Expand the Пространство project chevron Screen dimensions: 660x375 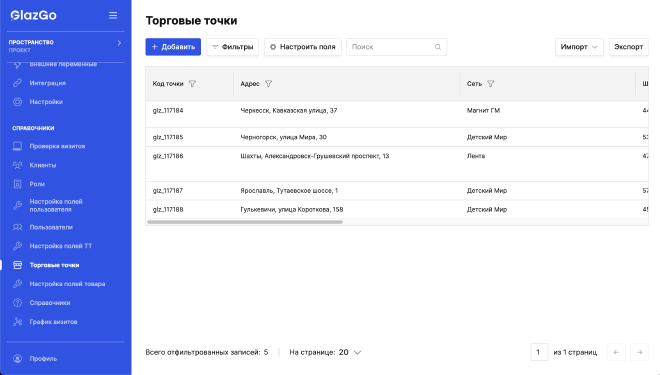(119, 43)
